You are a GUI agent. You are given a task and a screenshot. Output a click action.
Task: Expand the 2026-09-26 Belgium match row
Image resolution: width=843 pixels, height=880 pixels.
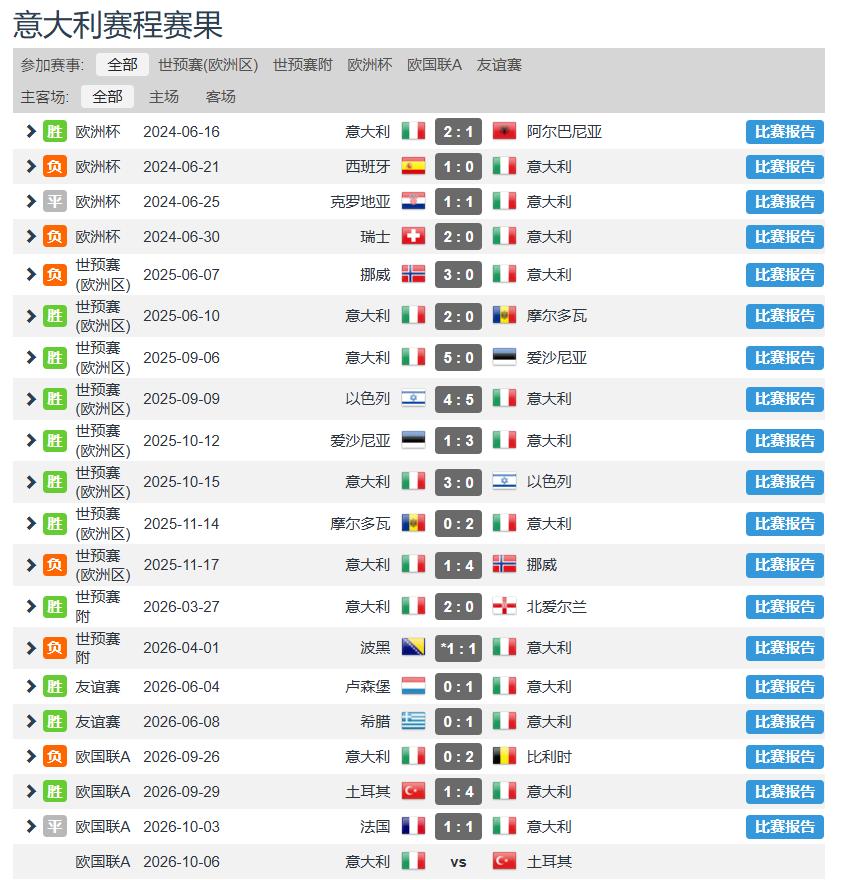[x=31, y=757]
